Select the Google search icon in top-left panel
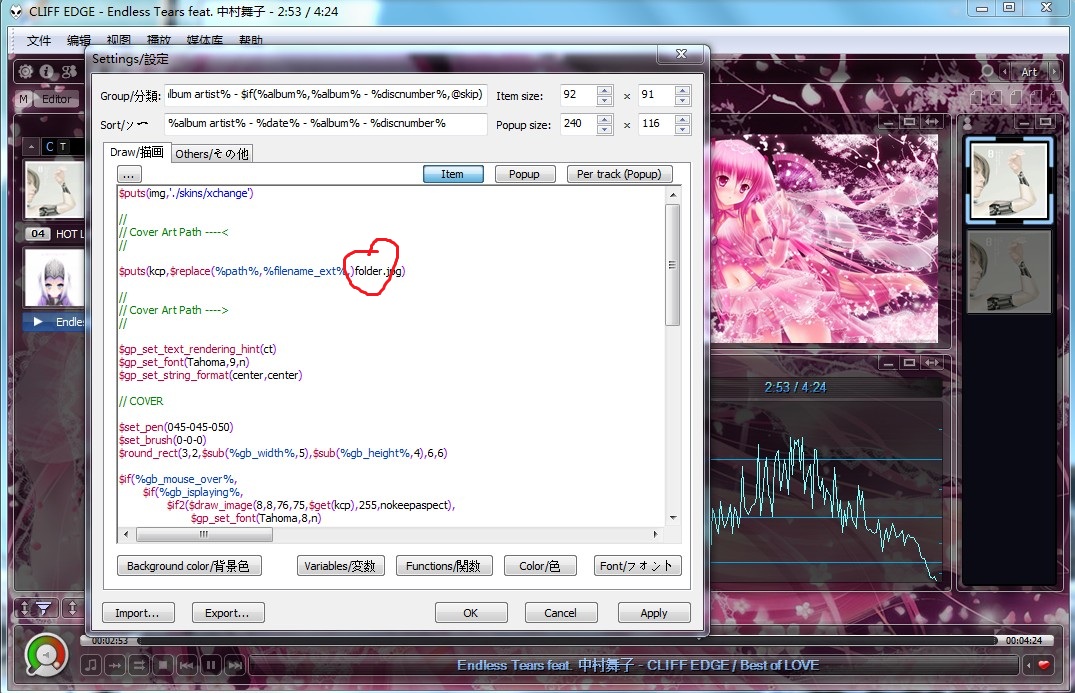The image size is (1075, 693). click(69, 71)
